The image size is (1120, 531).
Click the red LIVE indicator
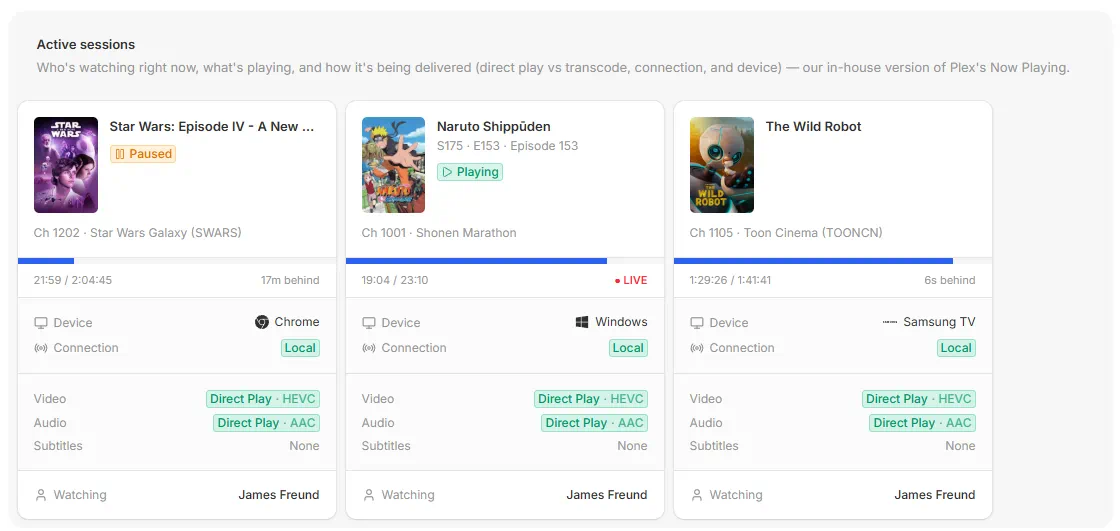point(631,280)
